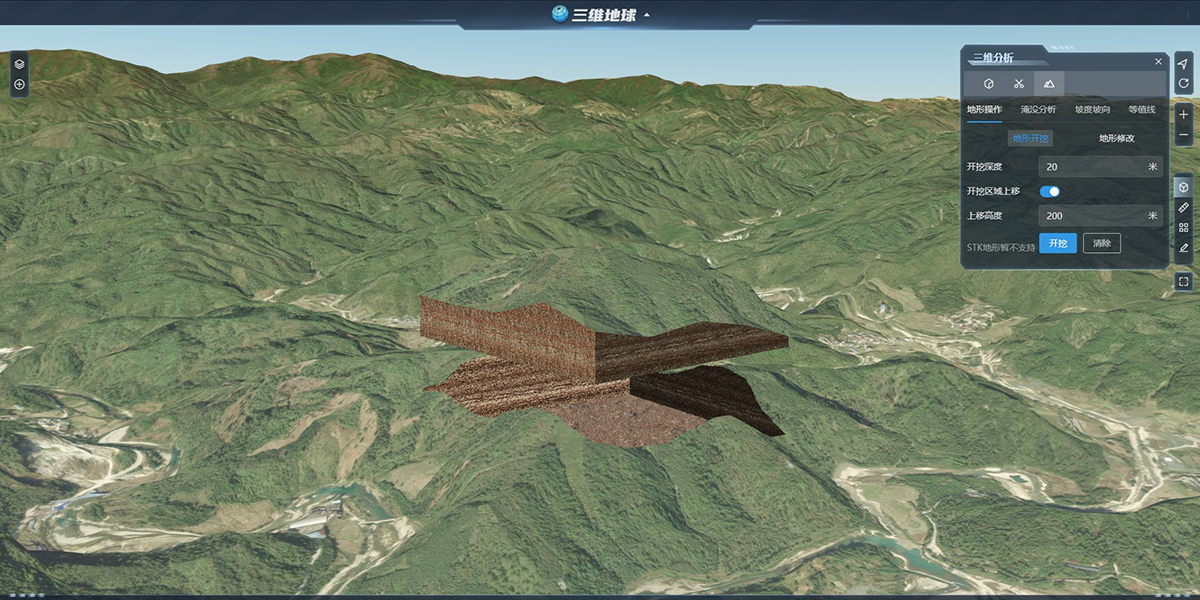Image resolution: width=1200 pixels, height=600 pixels.
Task: Select the 3D model analysis cube icon
Action: [x=988, y=84]
